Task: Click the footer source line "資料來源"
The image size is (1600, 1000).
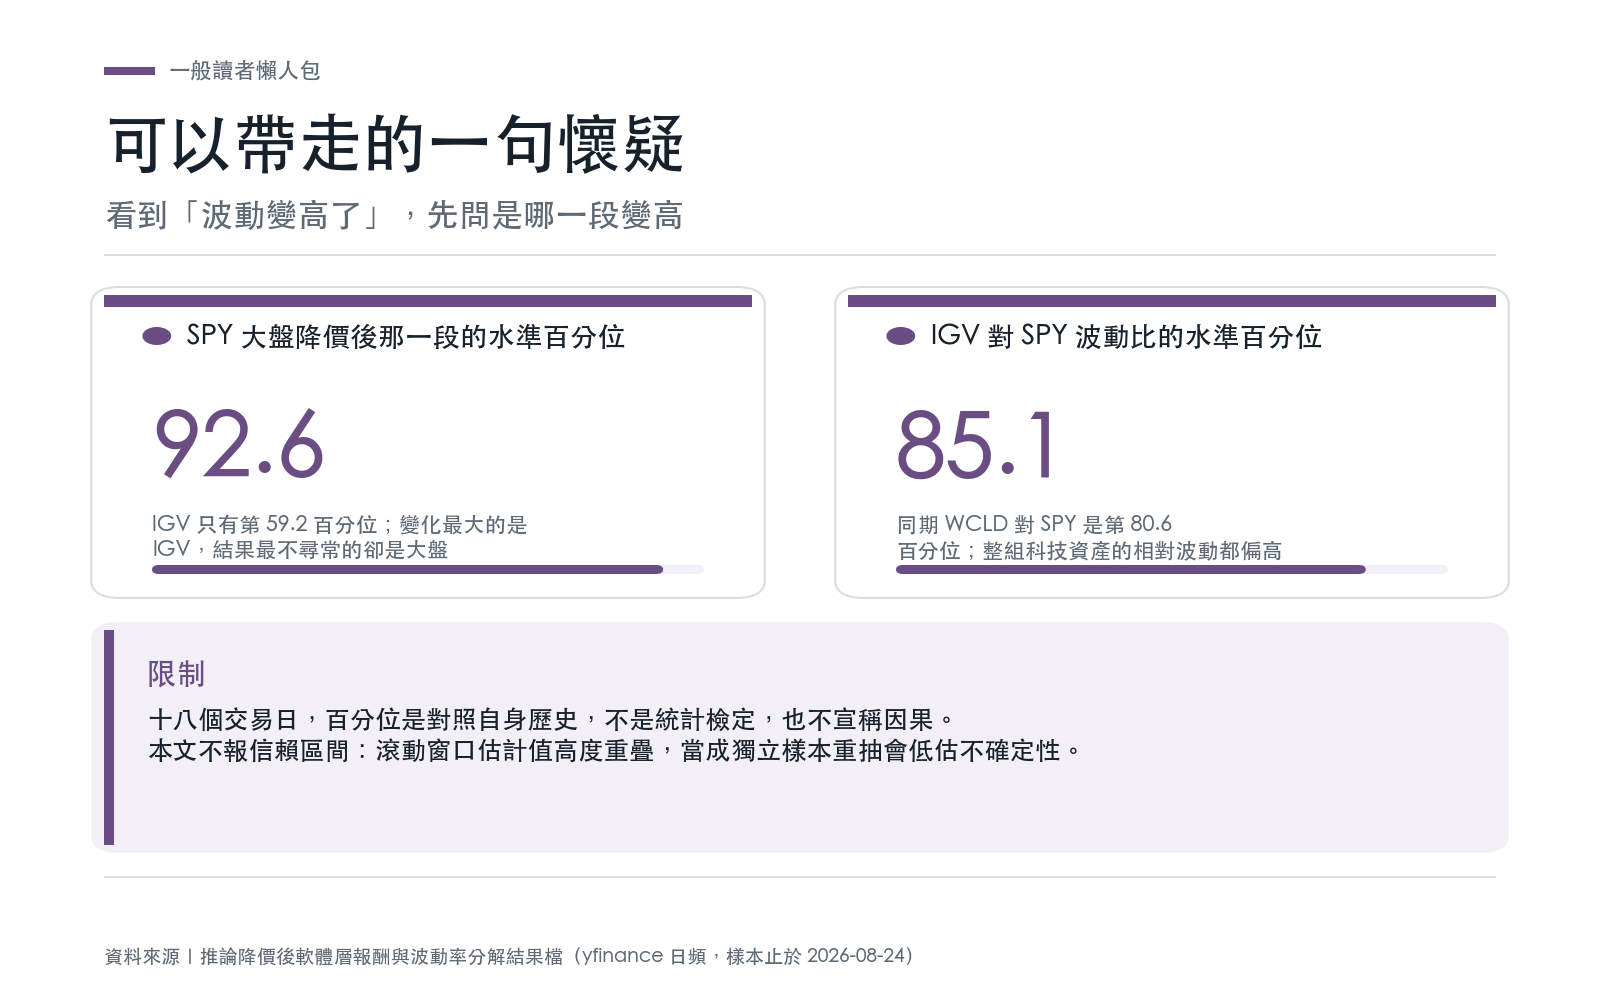Action: [509, 956]
